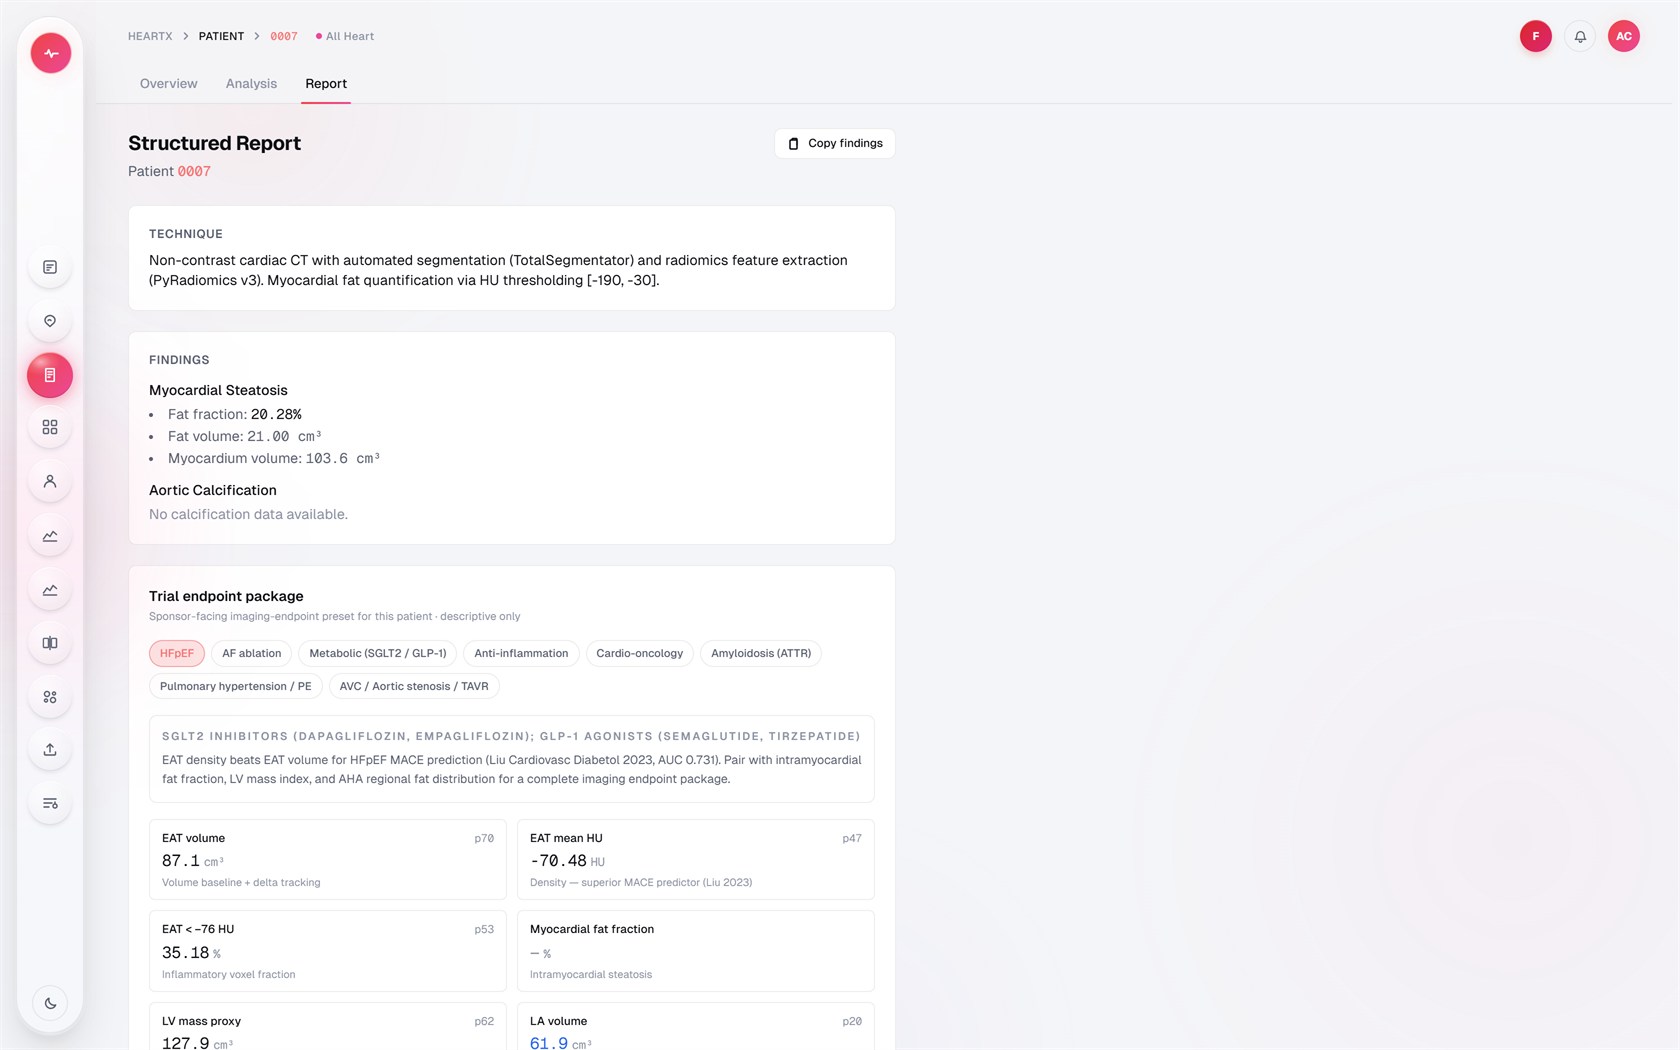This screenshot has height=1050, width=1680.
Task: Click "Myocardium volume: 103.6 cm³" line
Action: [x=274, y=458]
